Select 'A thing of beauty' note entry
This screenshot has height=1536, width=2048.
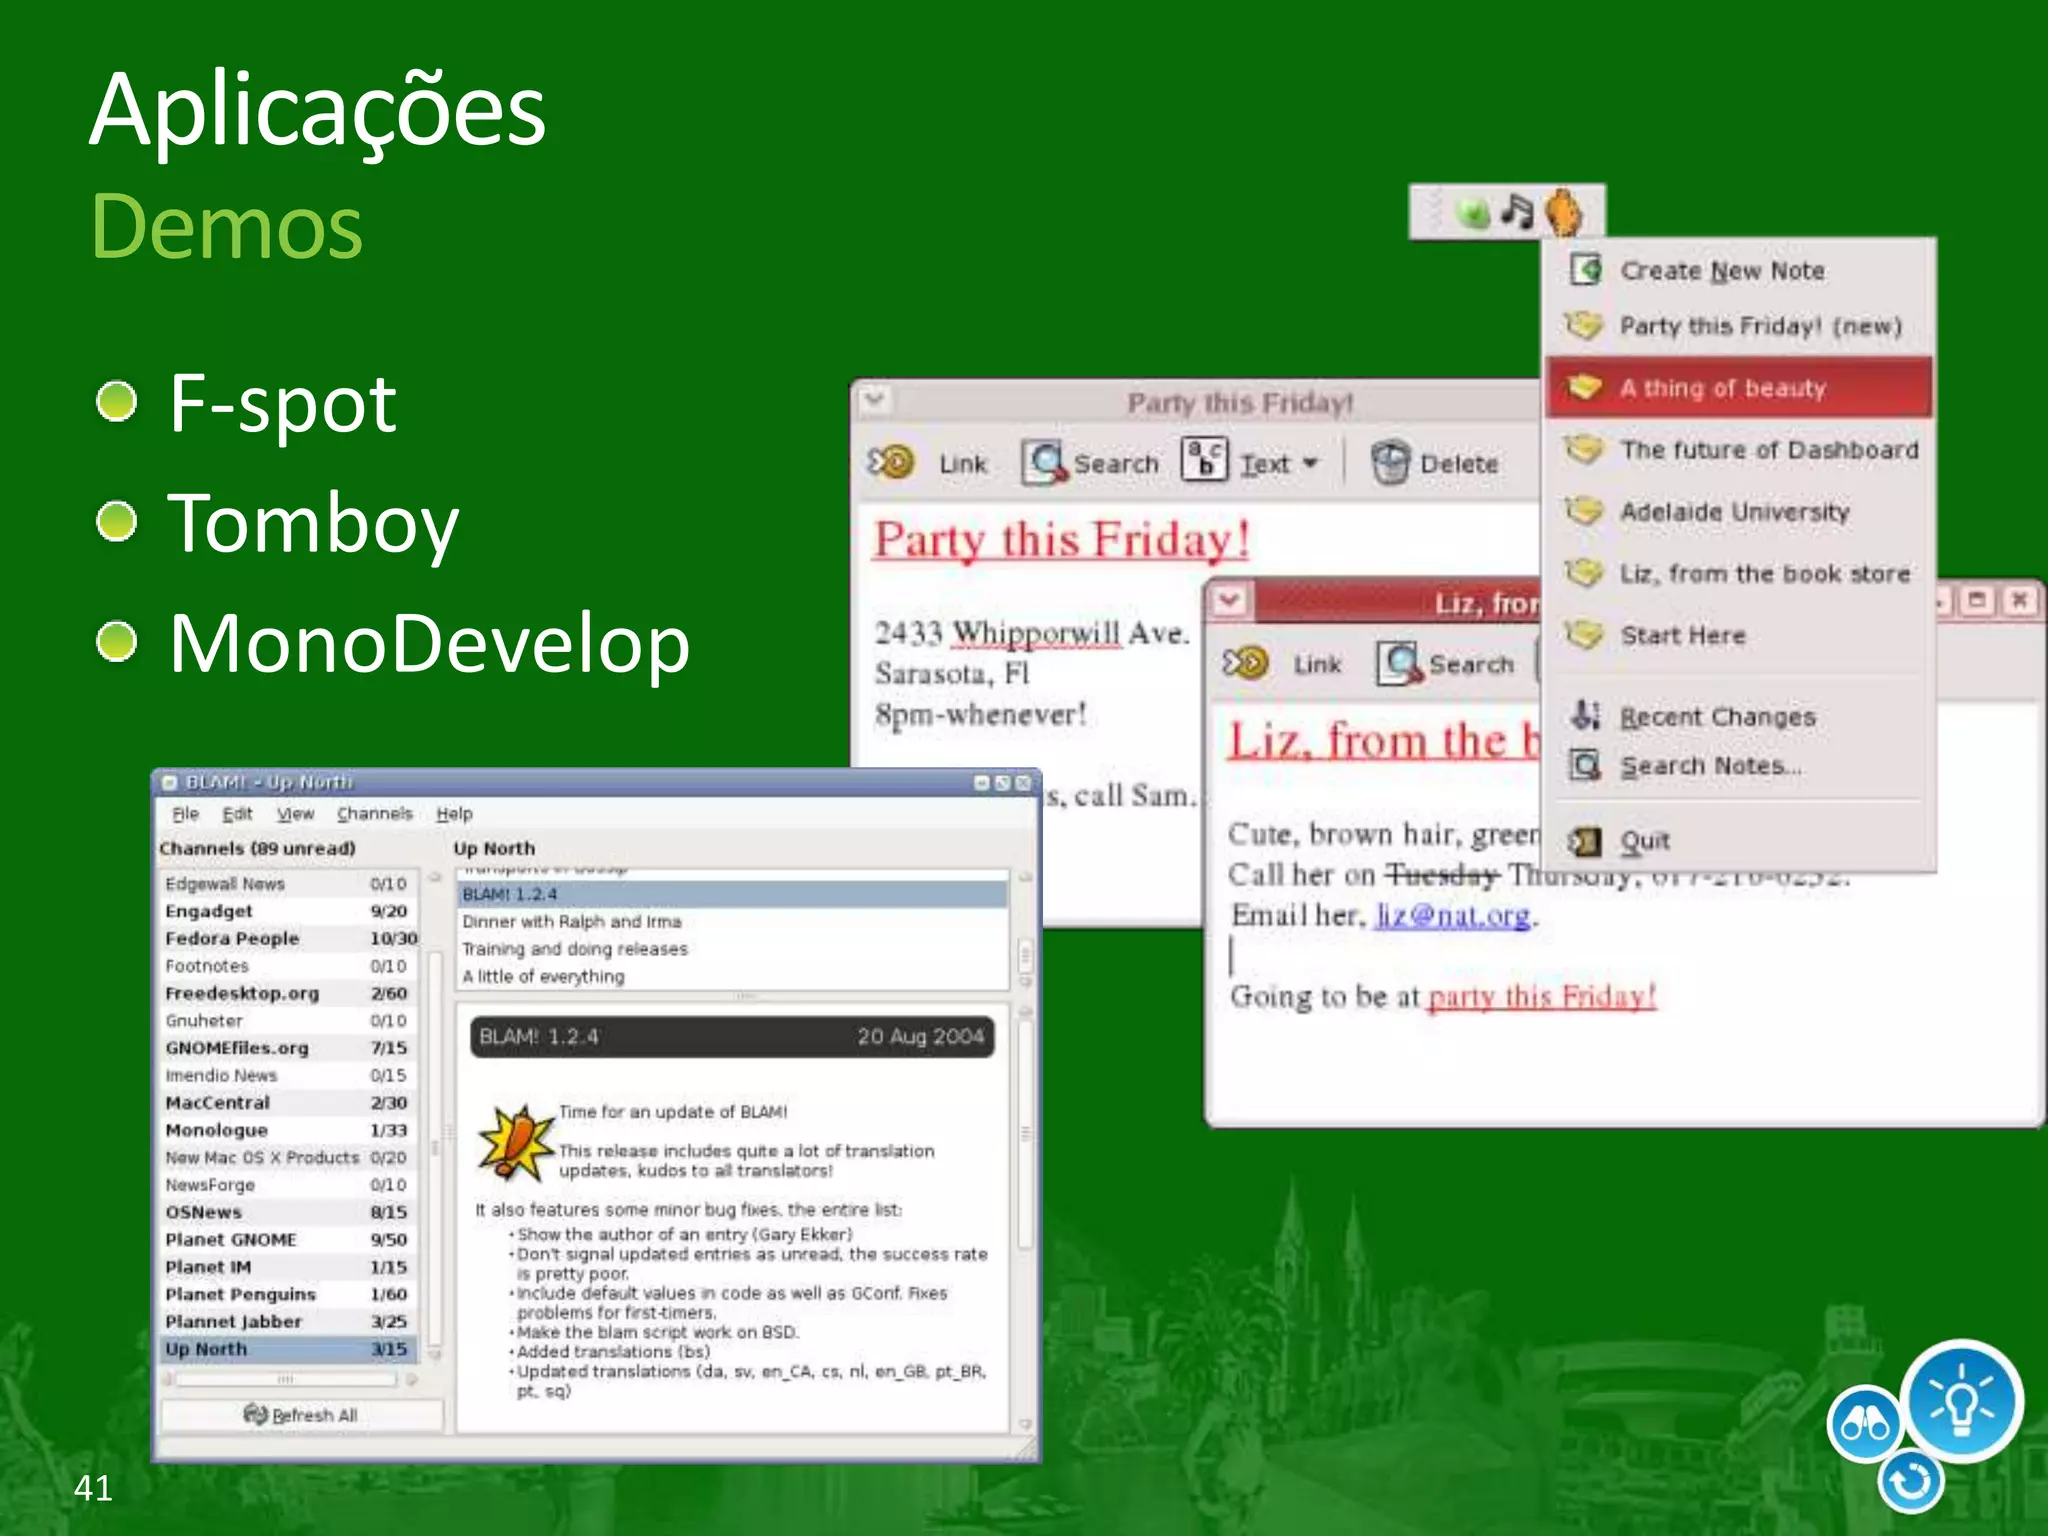click(x=1738, y=388)
